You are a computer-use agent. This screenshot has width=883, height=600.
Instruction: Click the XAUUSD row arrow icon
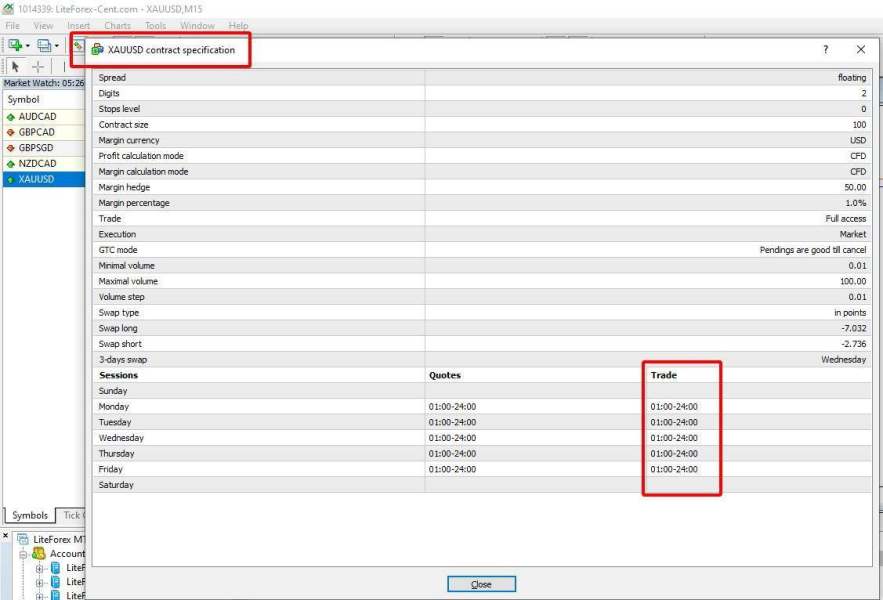coord(11,180)
